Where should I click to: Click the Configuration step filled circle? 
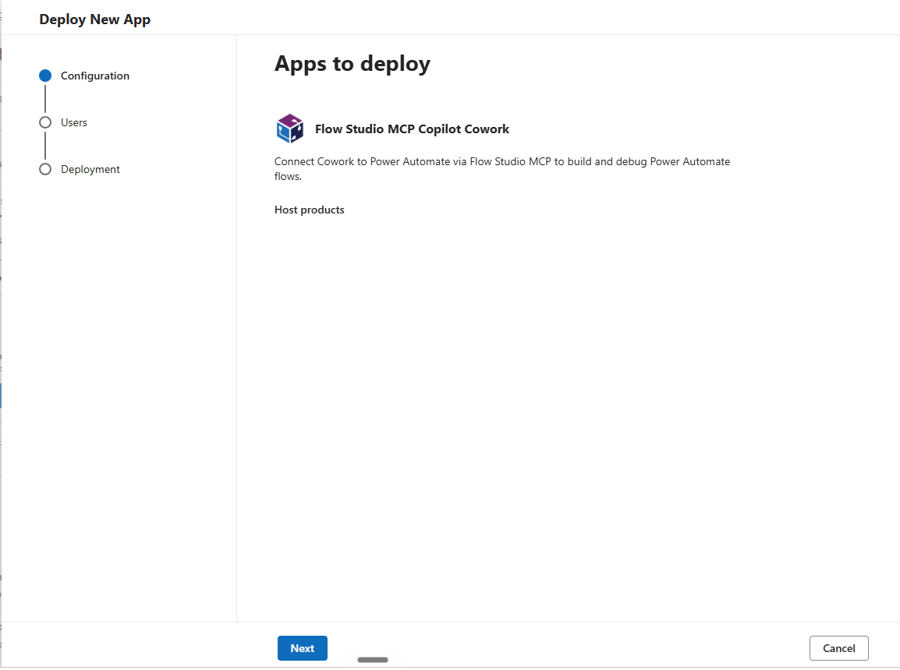45,76
